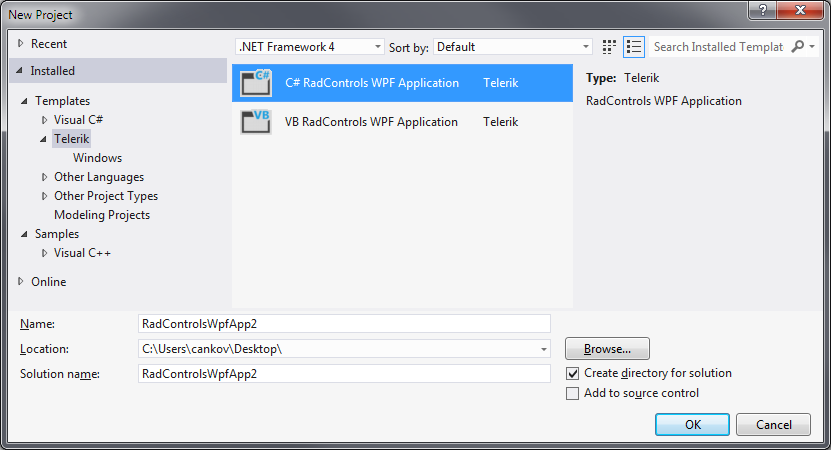This screenshot has width=831, height=450.
Task: Click the project Name text field
Action: coord(344,324)
